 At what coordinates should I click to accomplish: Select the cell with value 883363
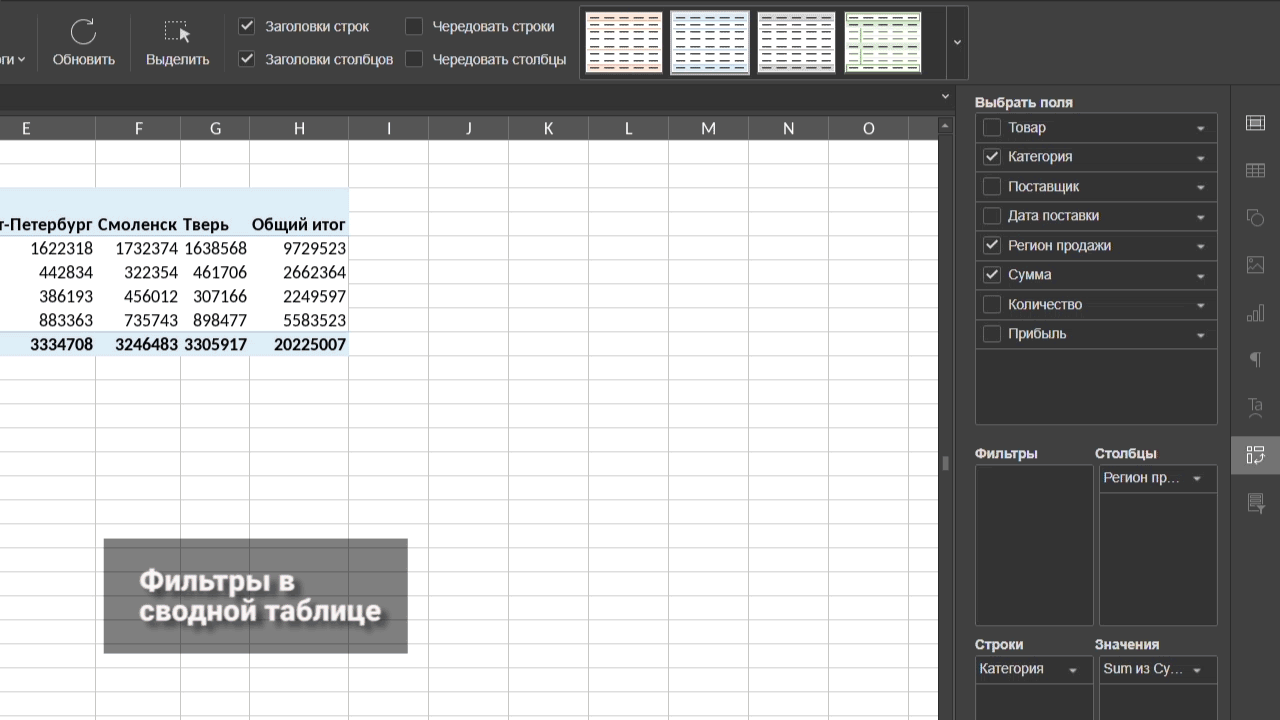(x=48, y=320)
